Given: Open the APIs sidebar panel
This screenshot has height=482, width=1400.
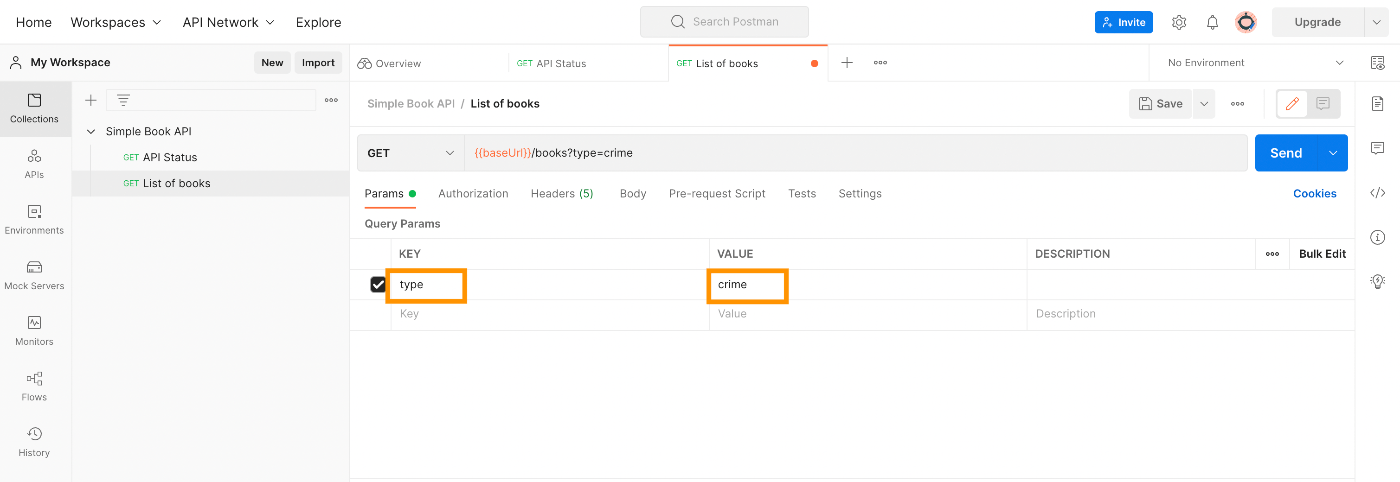Looking at the screenshot, I should tap(35, 165).
